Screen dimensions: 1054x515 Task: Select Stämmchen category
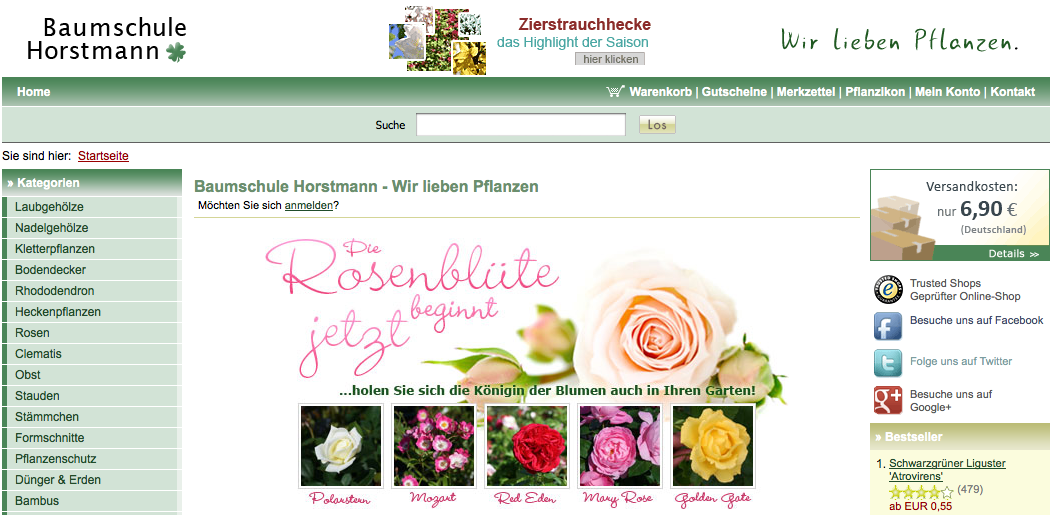click(91, 417)
